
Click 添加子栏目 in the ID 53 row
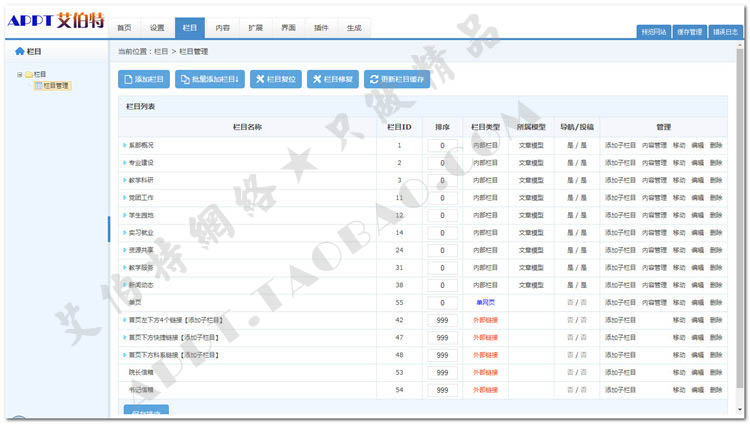coord(620,372)
